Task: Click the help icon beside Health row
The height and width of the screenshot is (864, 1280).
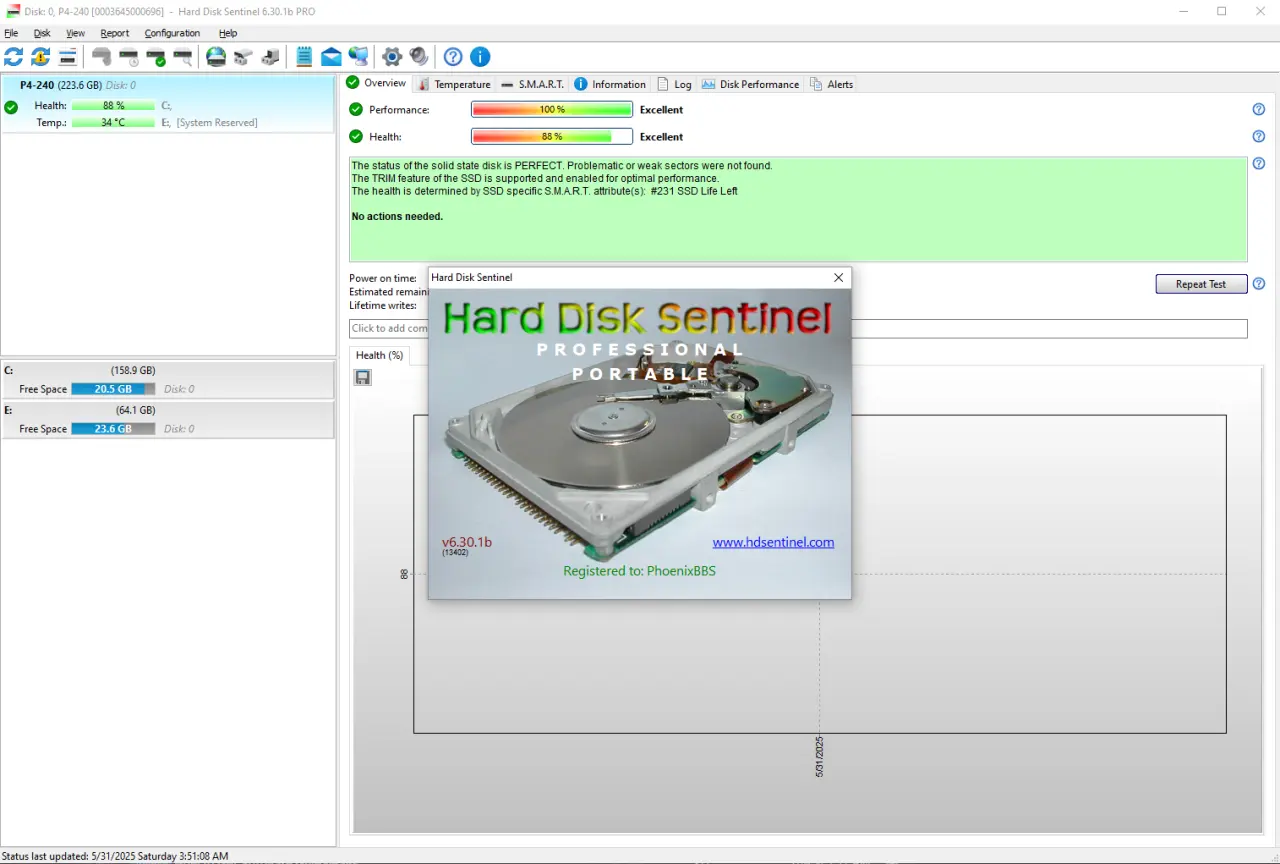Action: 1259,137
